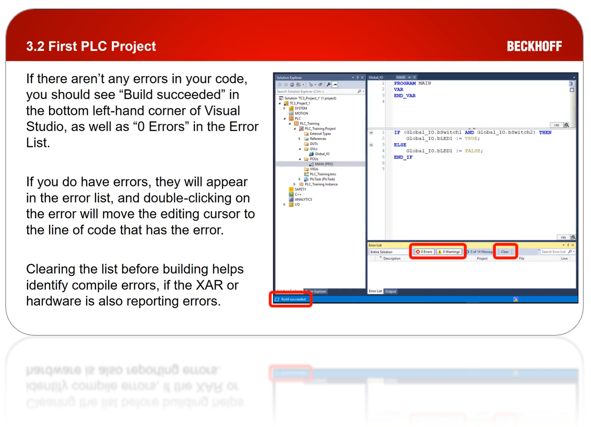Viewport: 591px width, 427px height.
Task: Expand the PLC_Training Instance node
Action: pyautogui.click(x=294, y=184)
